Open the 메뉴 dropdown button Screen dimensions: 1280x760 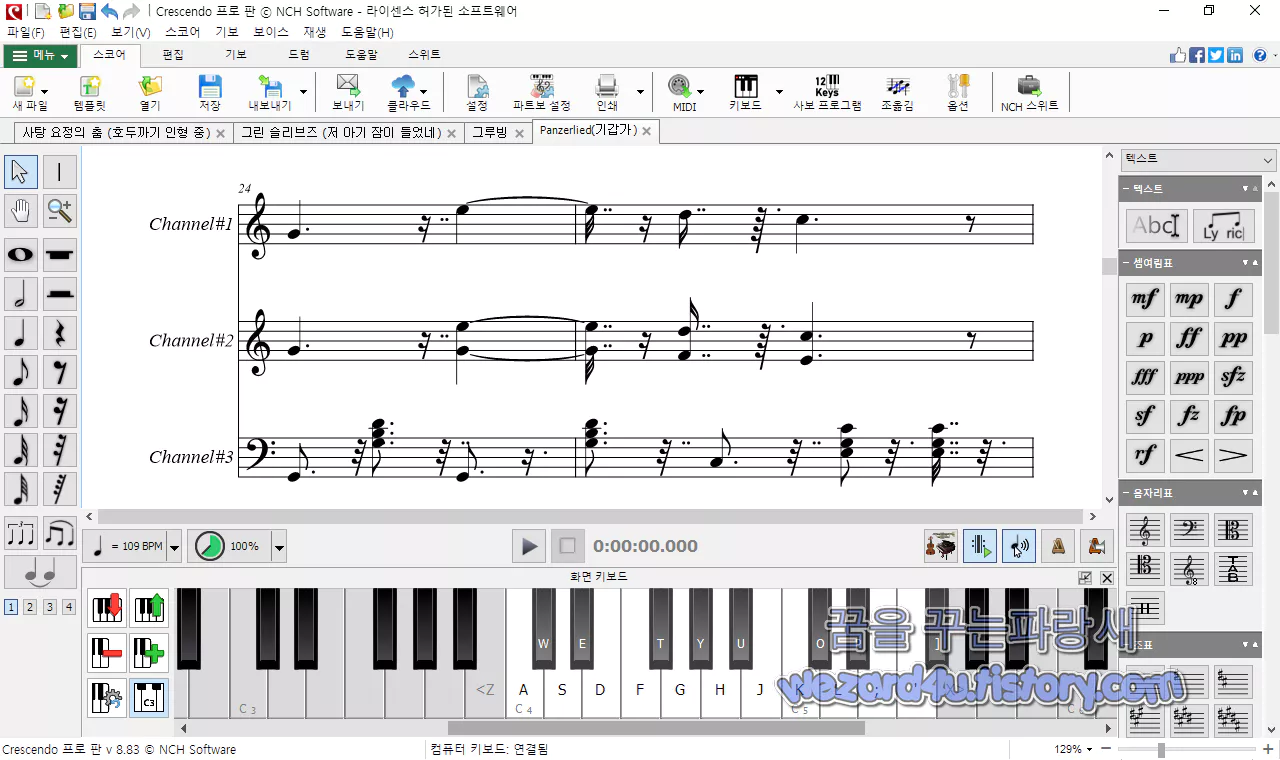click(x=41, y=55)
